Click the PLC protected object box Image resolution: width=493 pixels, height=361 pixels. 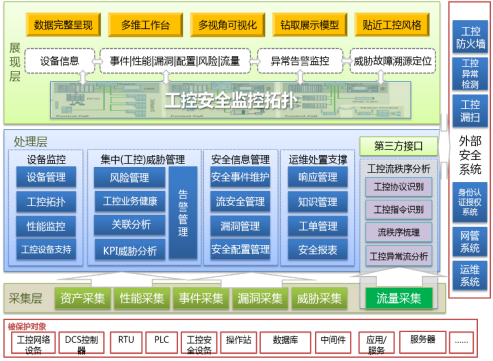point(161,342)
